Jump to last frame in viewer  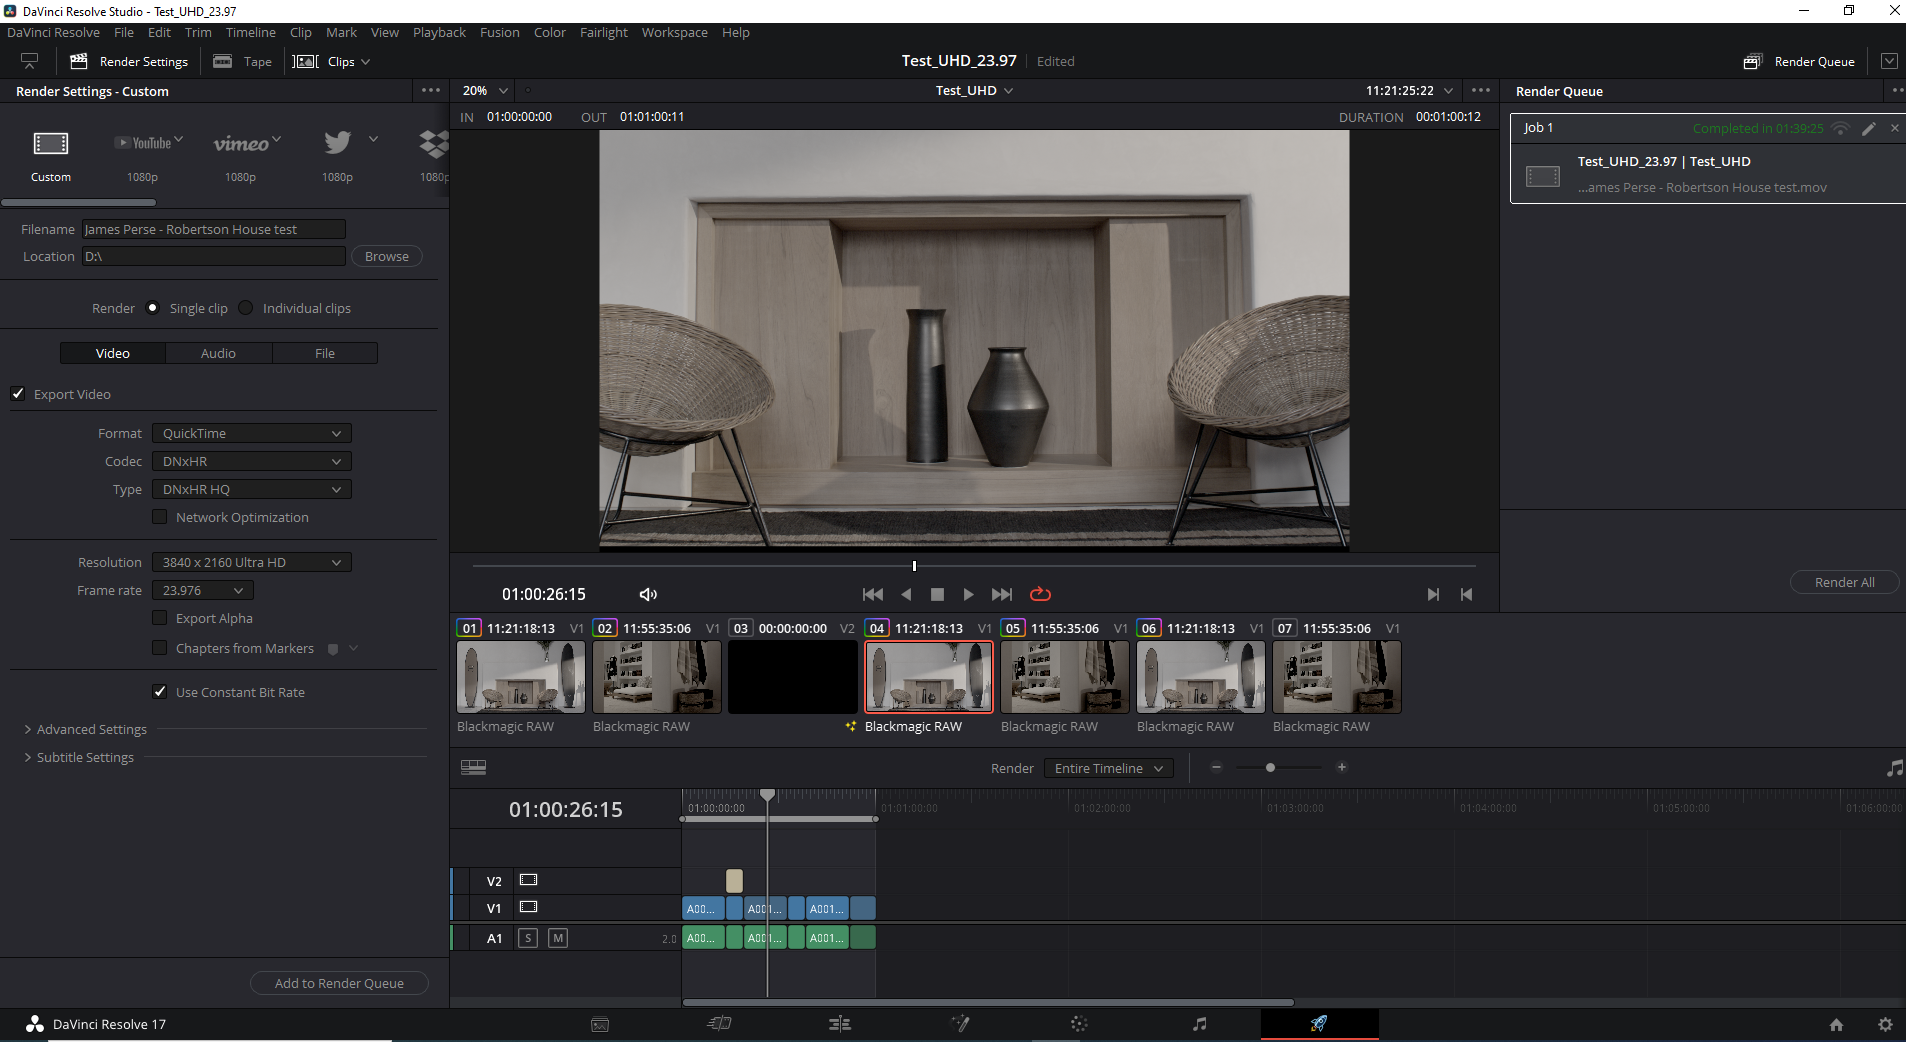(1002, 594)
